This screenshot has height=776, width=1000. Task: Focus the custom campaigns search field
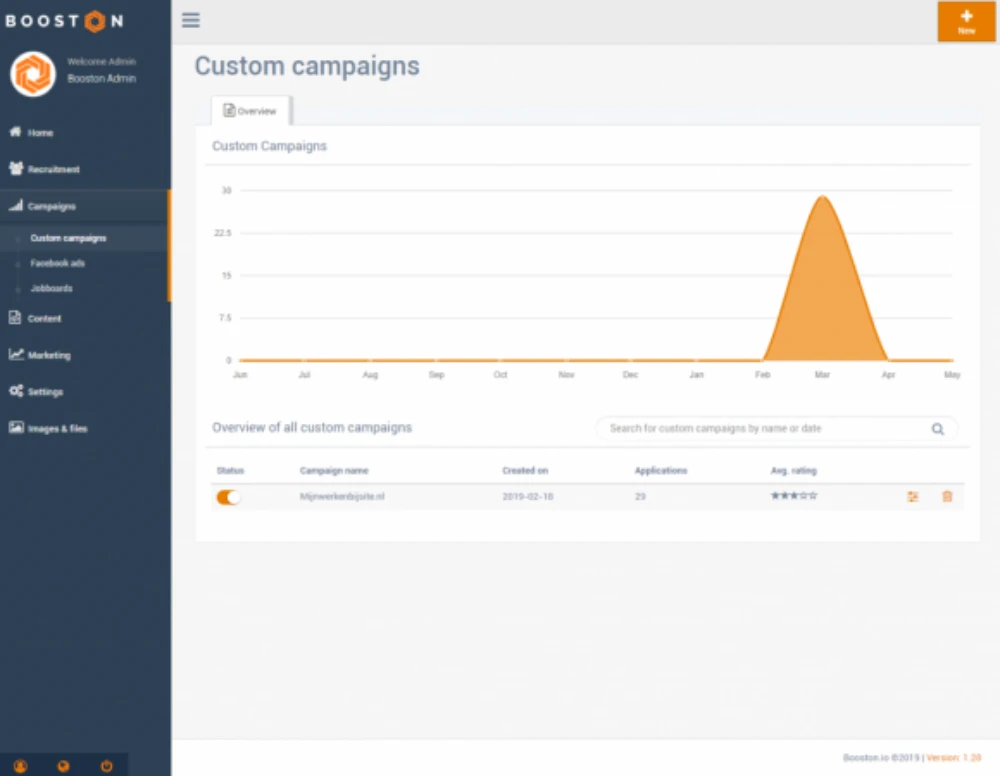coord(765,429)
